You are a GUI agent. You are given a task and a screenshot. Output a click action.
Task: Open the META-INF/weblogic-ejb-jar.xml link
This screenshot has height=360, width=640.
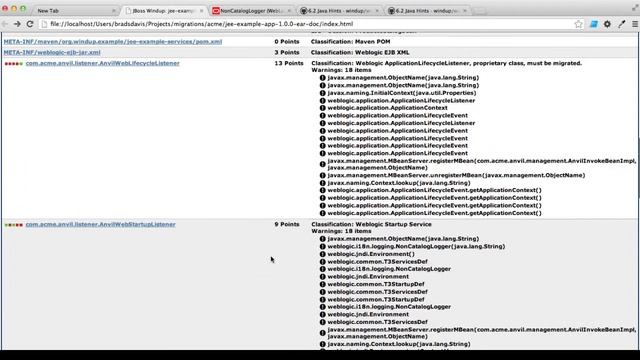(x=52, y=52)
